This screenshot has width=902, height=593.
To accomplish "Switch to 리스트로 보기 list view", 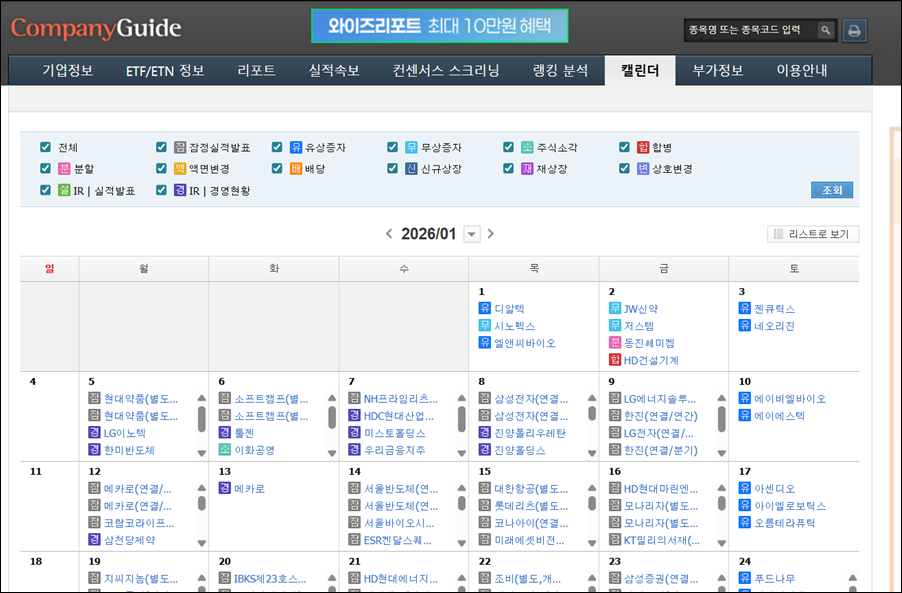I will point(813,234).
